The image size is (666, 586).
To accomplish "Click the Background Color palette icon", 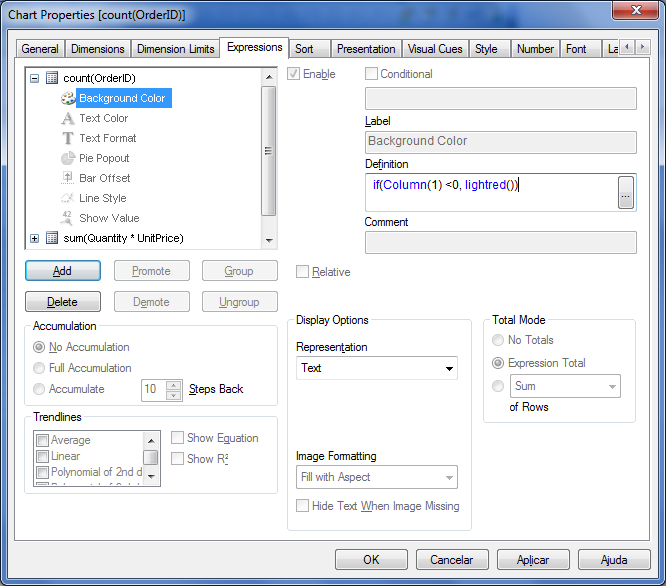I will pyautogui.click(x=68, y=98).
